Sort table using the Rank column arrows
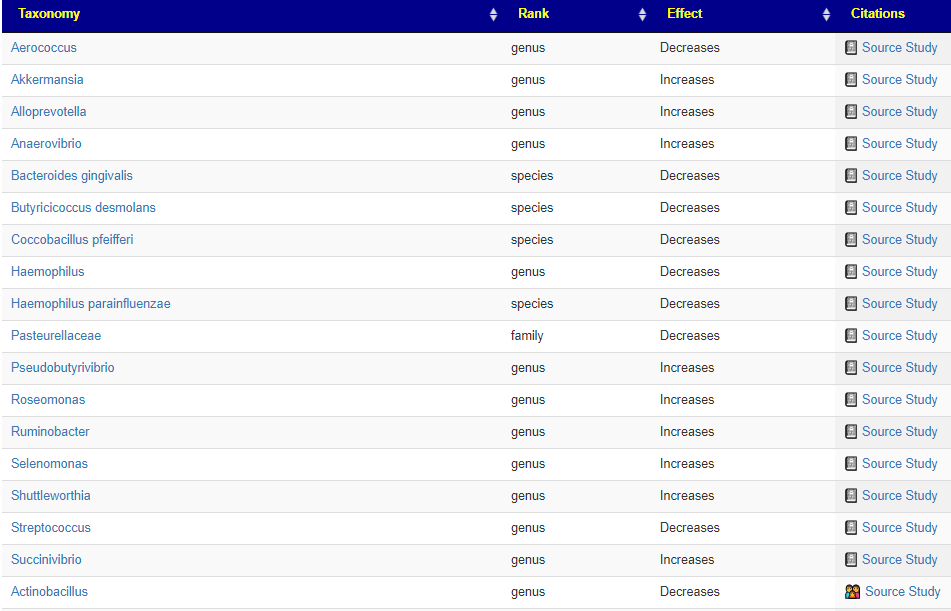Image resolution: width=951 pixels, height=611 pixels. pyautogui.click(x=642, y=15)
